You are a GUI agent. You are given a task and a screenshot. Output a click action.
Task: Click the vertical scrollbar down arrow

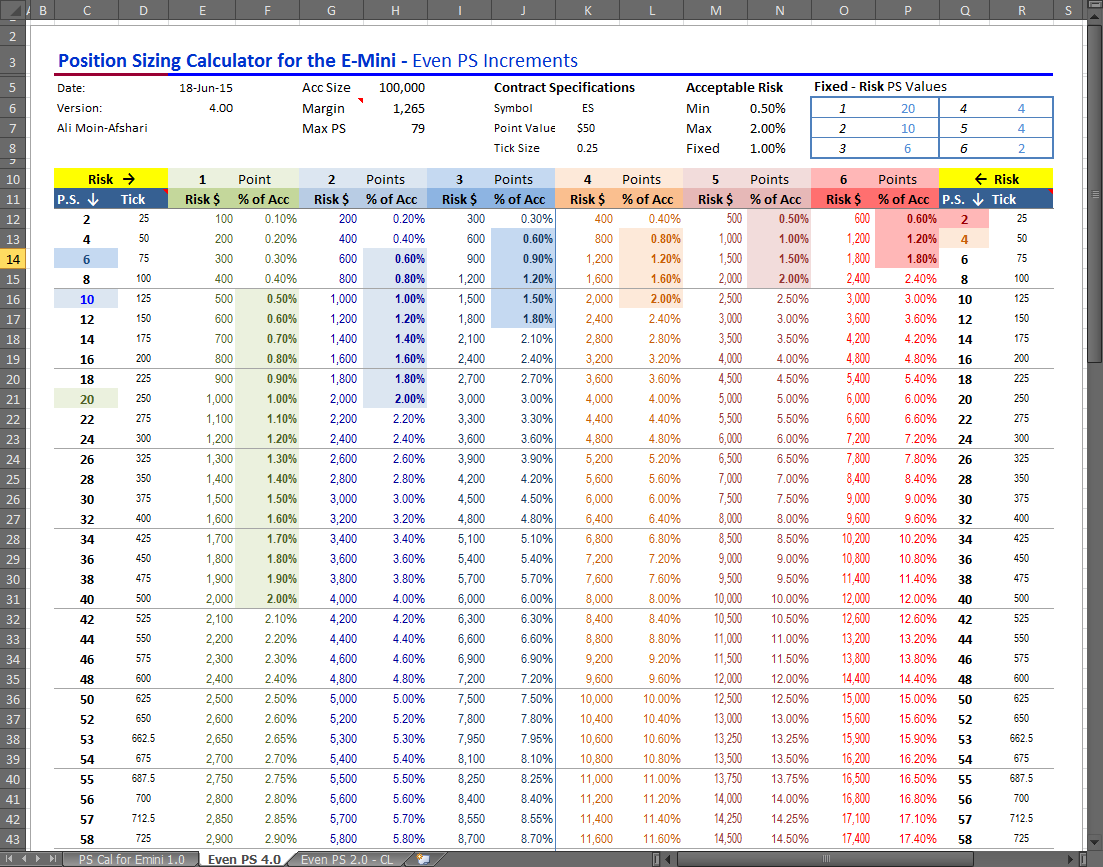tap(1094, 842)
